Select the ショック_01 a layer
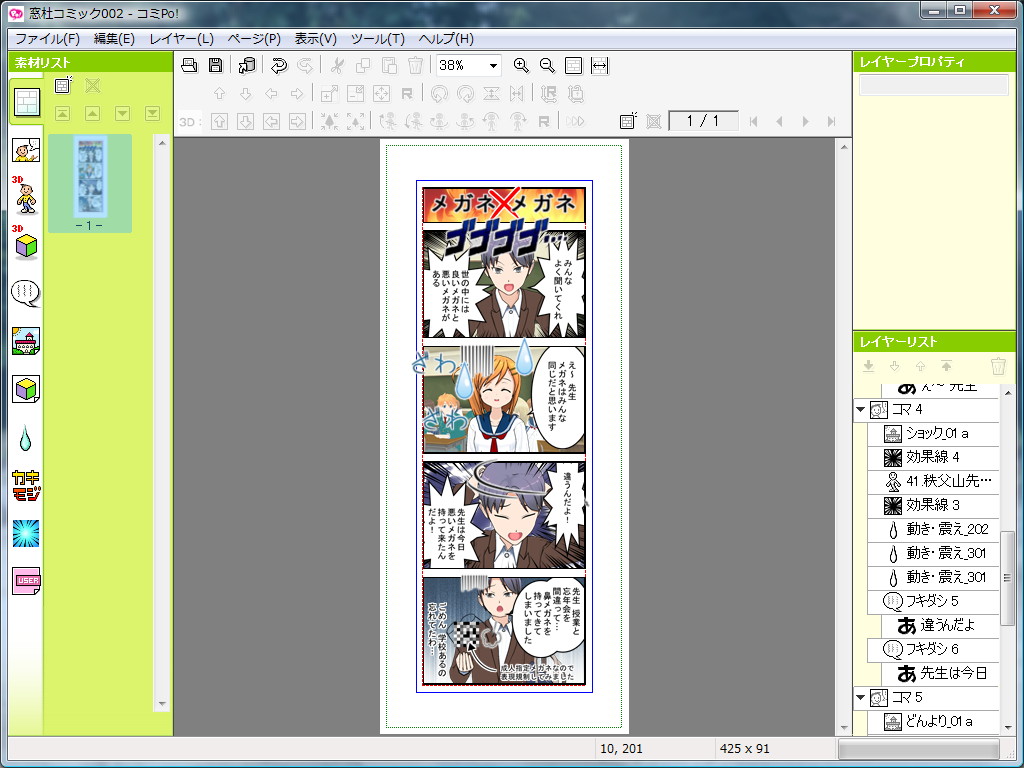This screenshot has height=768, width=1024. (x=933, y=433)
